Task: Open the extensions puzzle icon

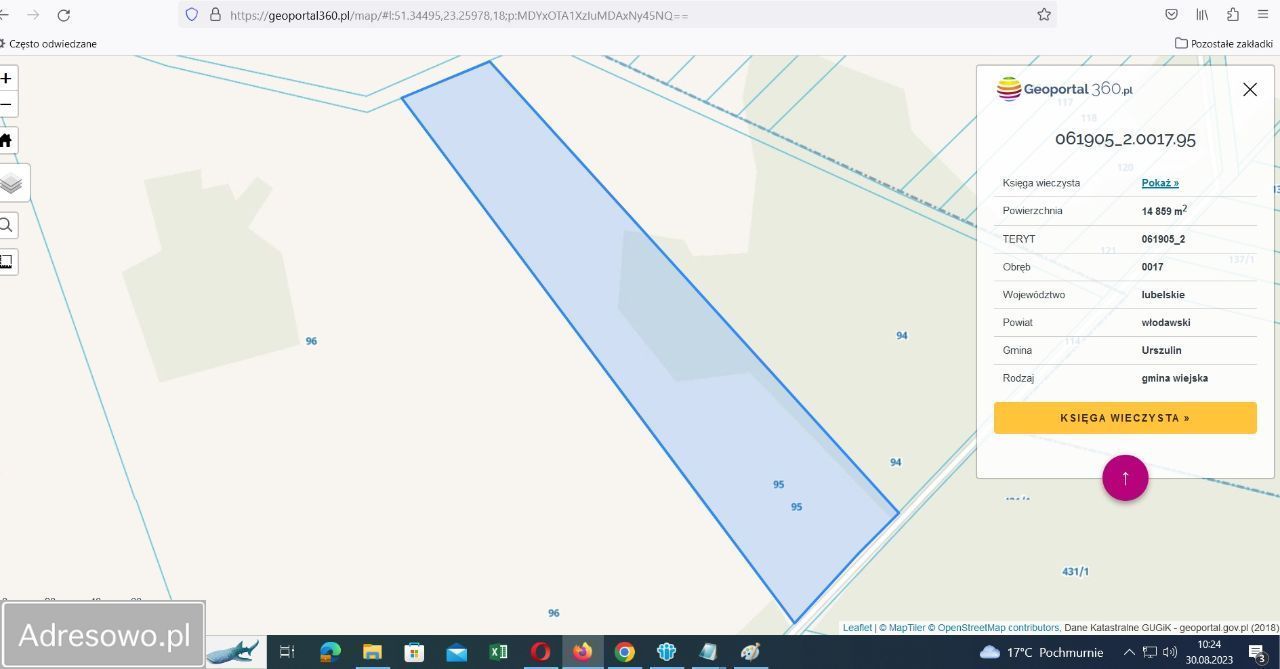Action: (x=1233, y=15)
